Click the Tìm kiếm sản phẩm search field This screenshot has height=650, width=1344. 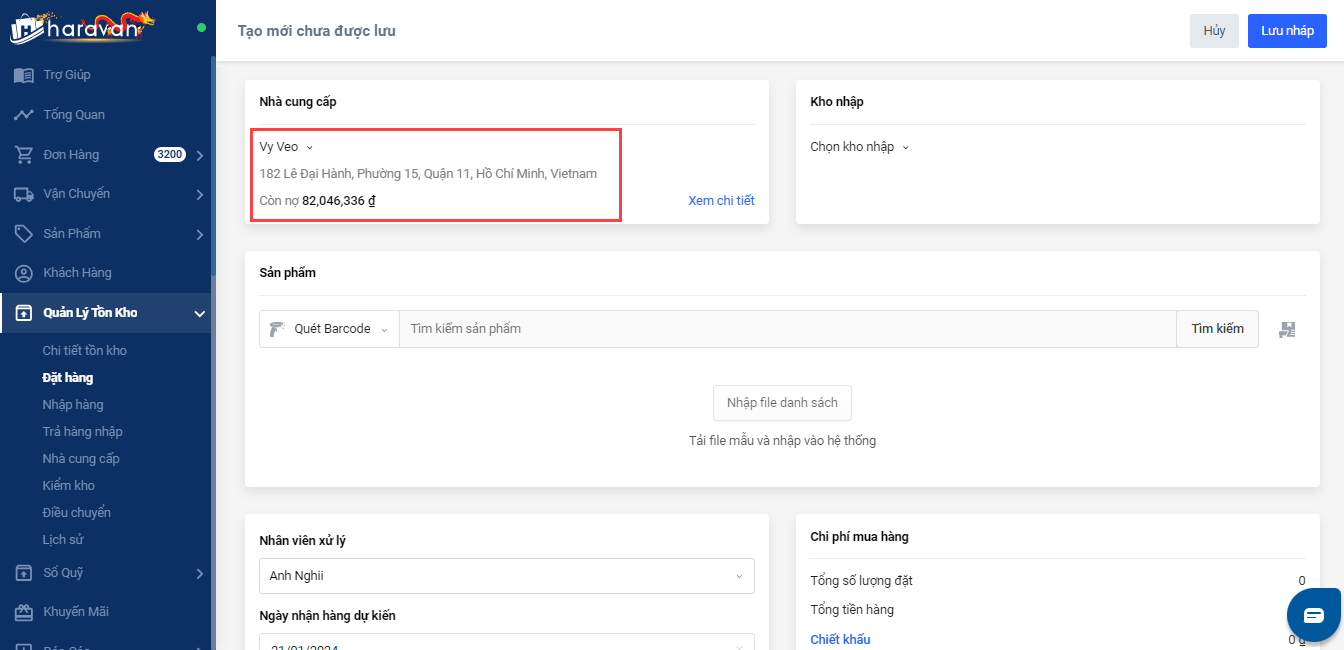(x=787, y=329)
